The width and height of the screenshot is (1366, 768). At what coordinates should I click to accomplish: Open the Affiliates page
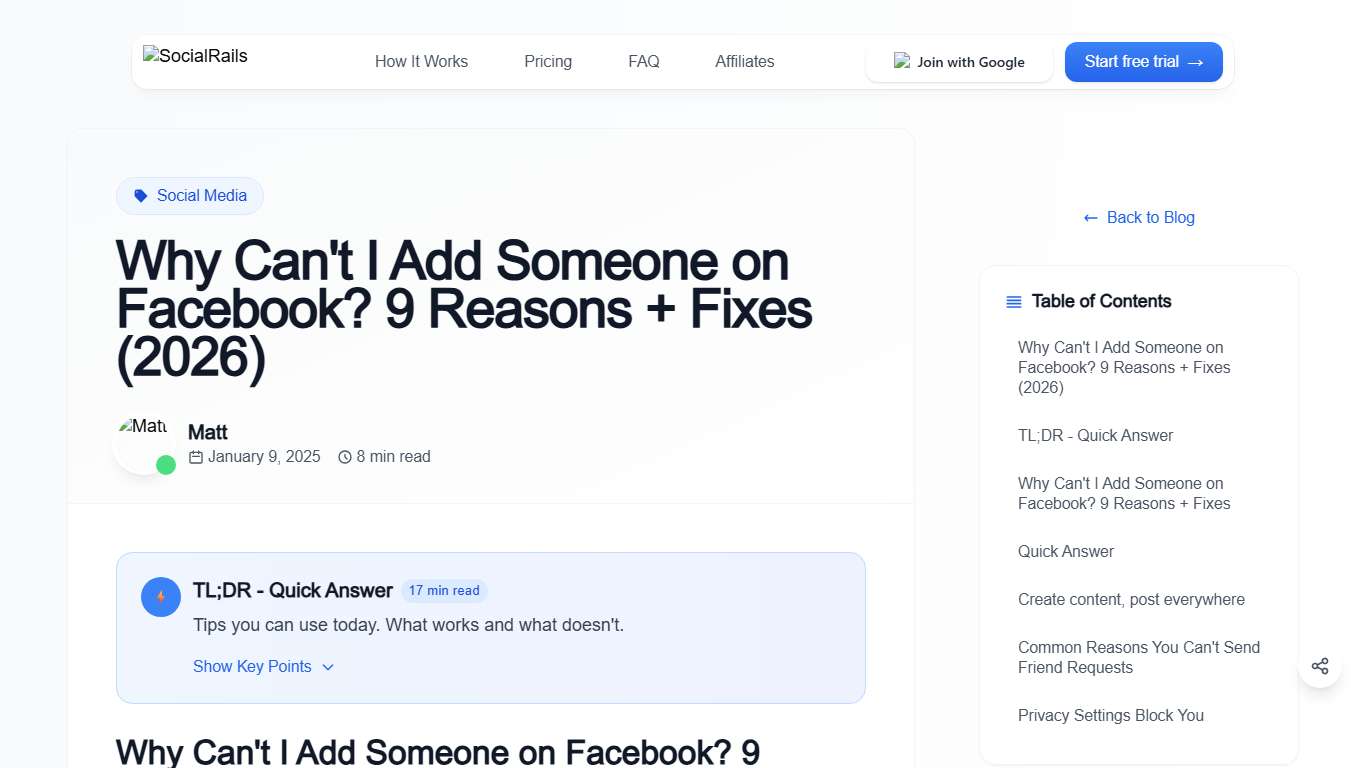coord(744,61)
